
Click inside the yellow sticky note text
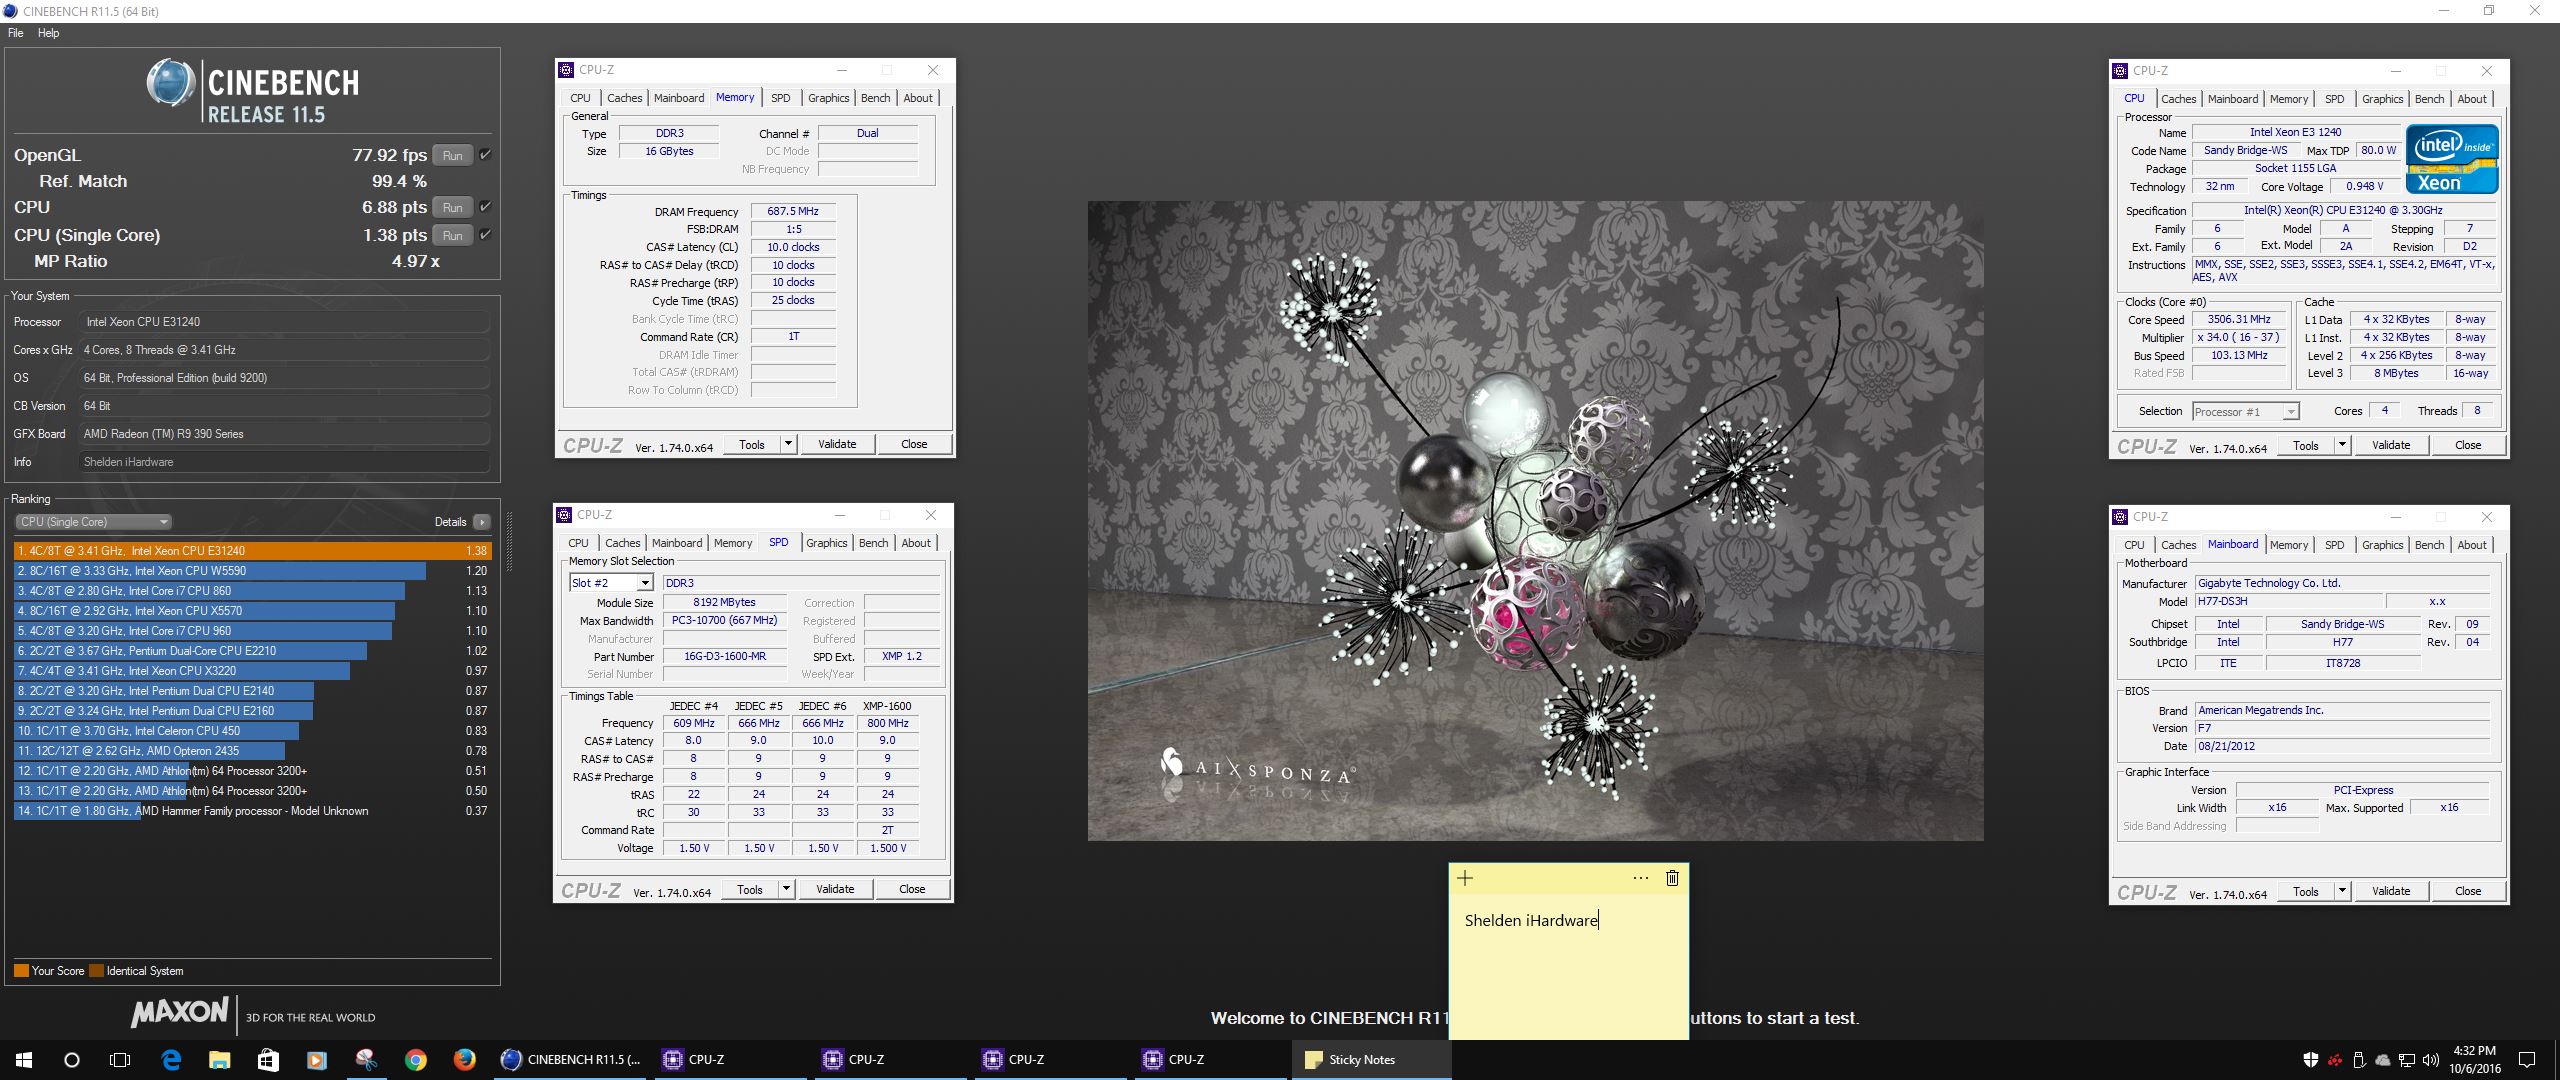tap(1531, 921)
